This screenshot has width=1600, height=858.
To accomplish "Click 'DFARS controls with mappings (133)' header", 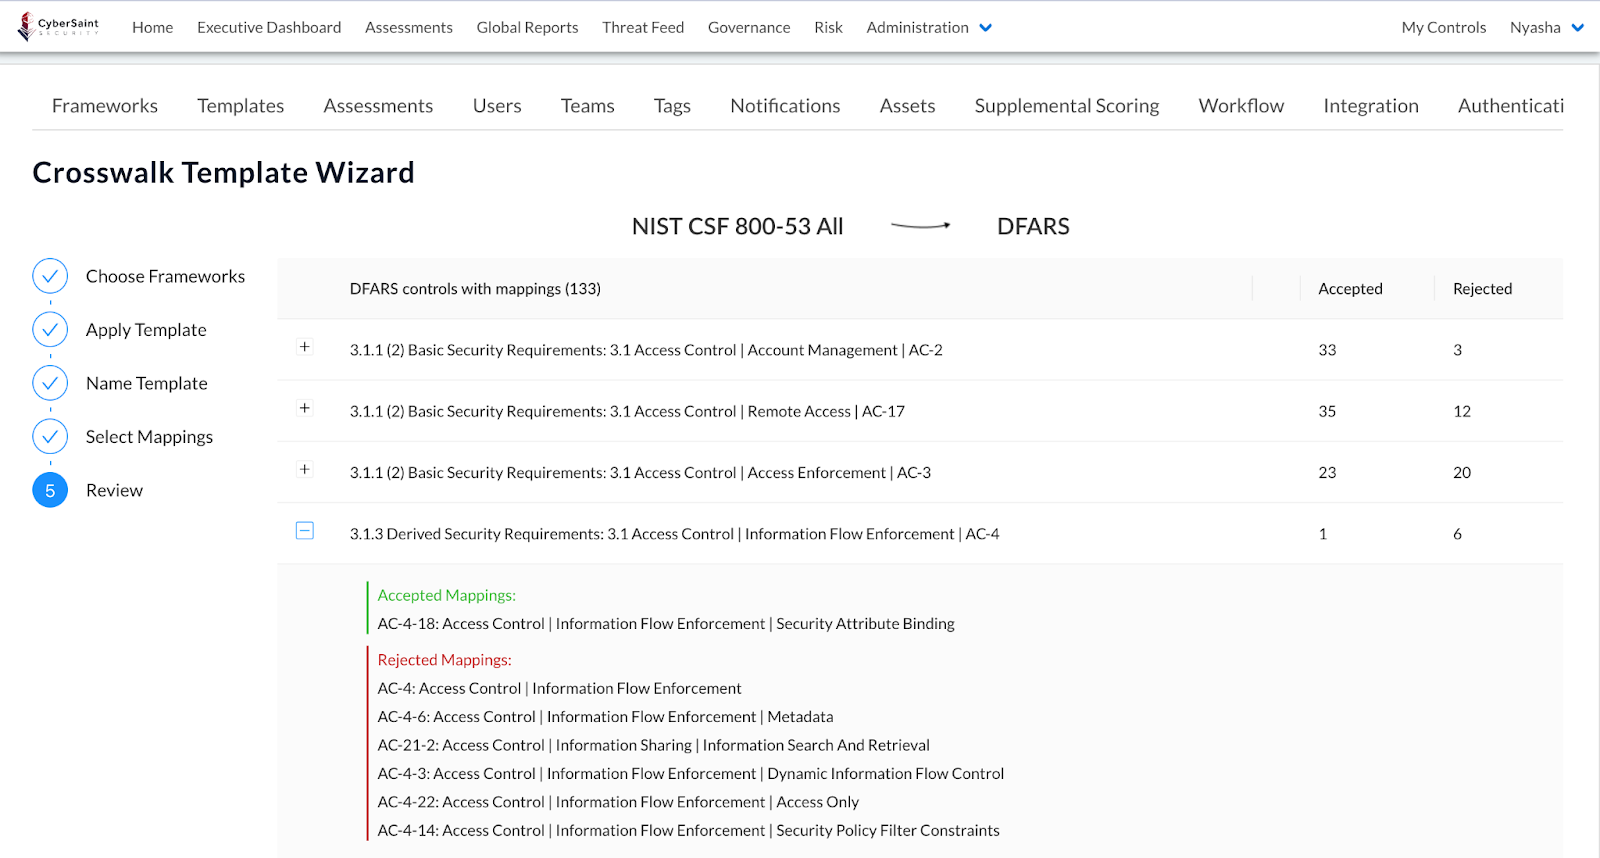I will [475, 289].
